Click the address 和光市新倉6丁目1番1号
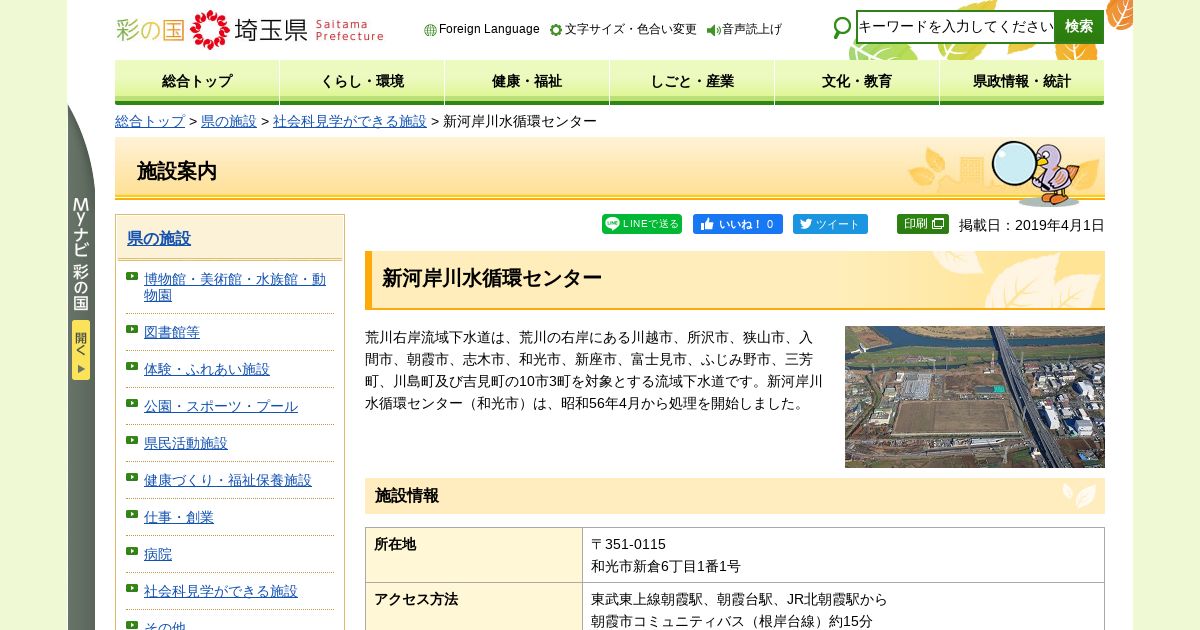This screenshot has height=630, width=1200. pyautogui.click(x=666, y=566)
